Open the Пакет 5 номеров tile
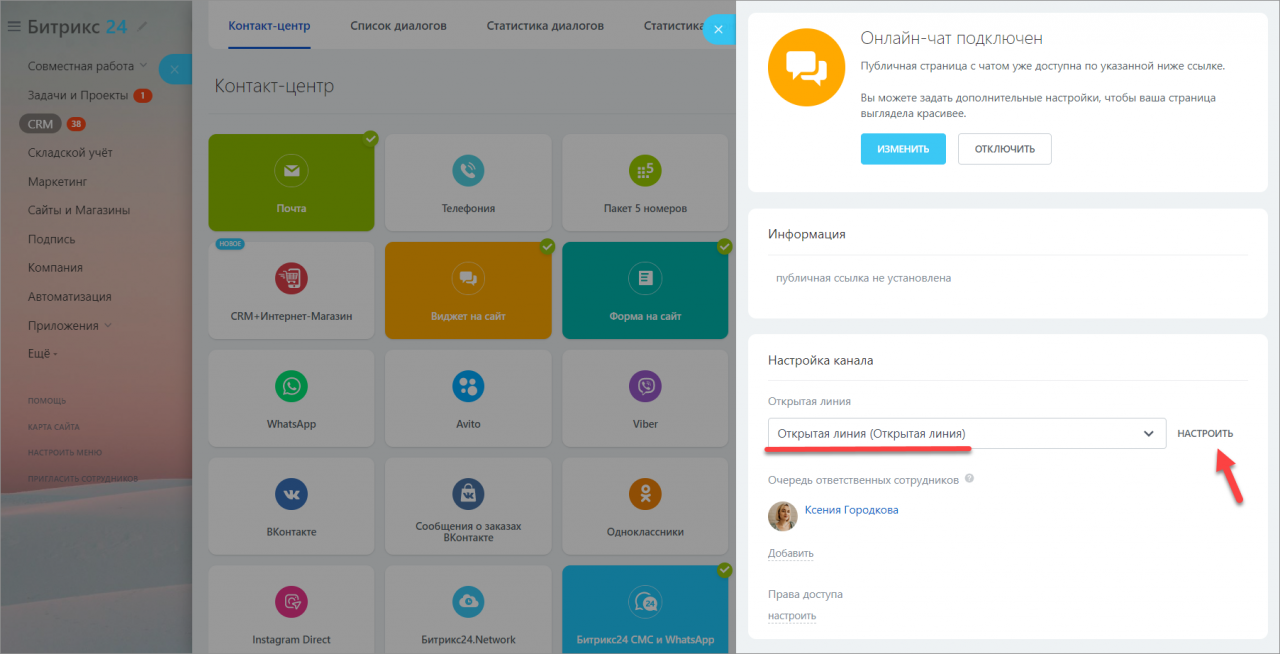Image resolution: width=1280 pixels, height=654 pixels. coord(645,183)
